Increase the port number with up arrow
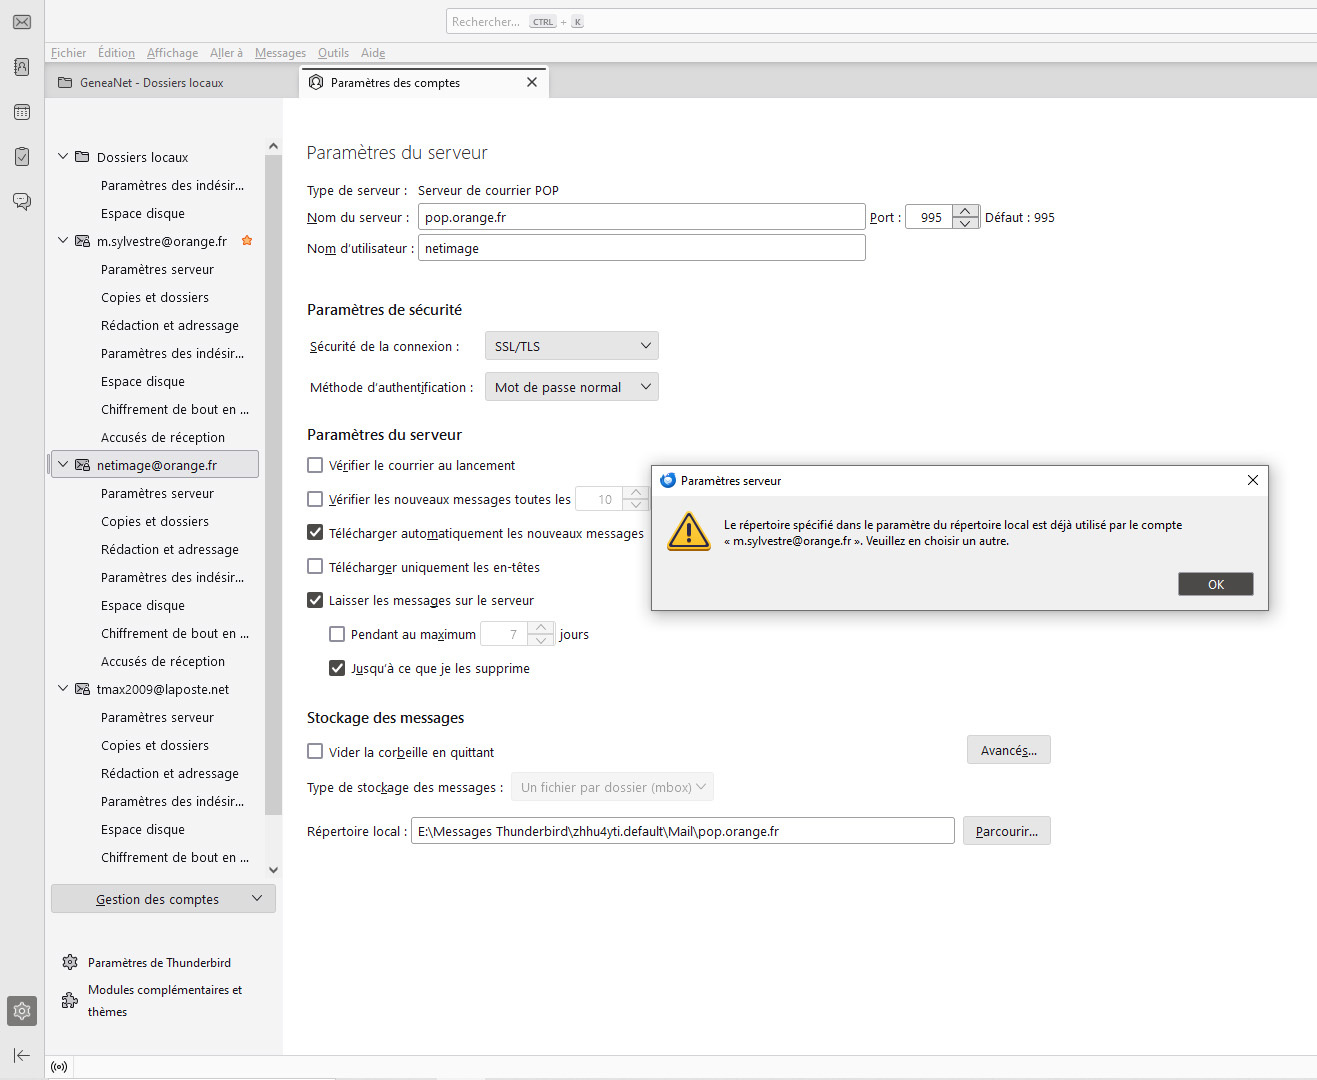Screen dimensions: 1317x1080 (965, 211)
